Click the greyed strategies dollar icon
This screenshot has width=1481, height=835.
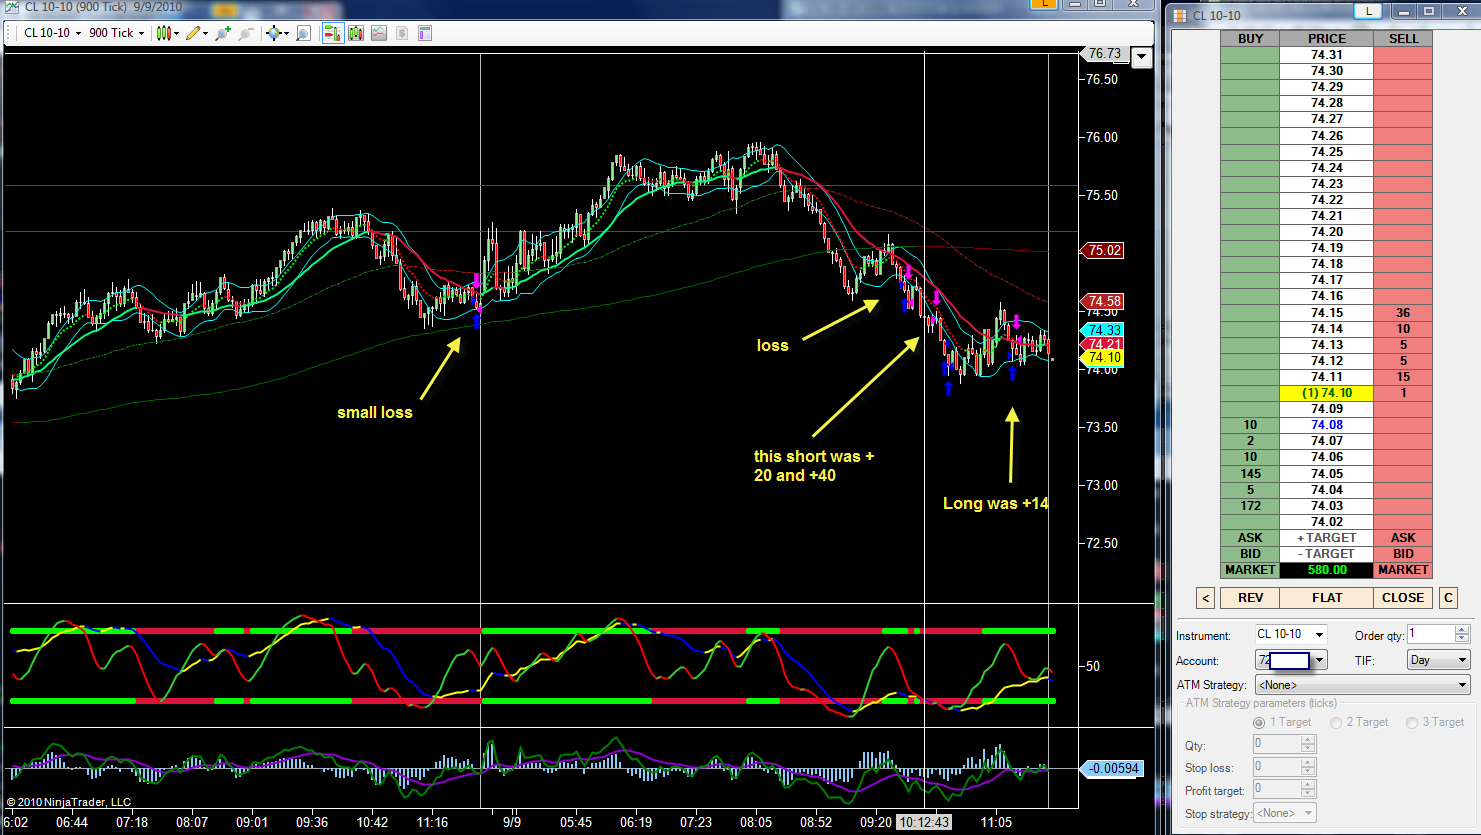pos(402,33)
